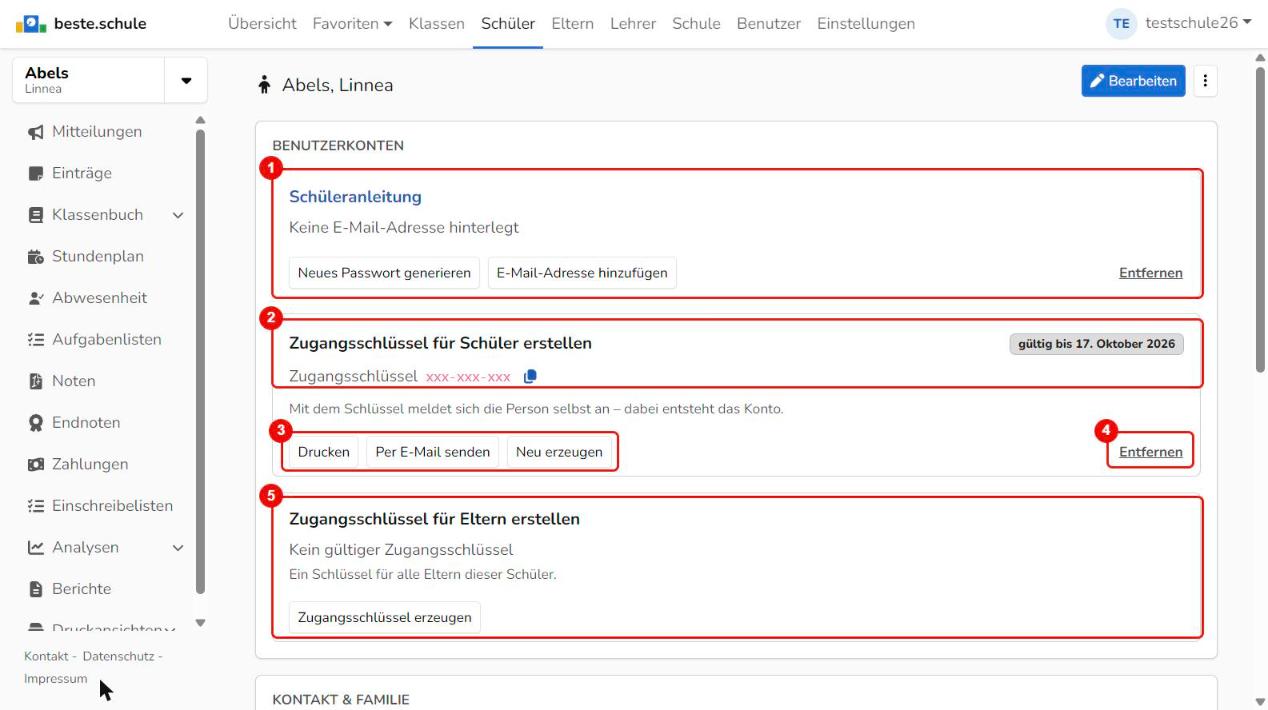Viewport: 1268px width, 710px height.
Task: Expand the Klassenbuch sidebar section
Action: (x=178, y=215)
